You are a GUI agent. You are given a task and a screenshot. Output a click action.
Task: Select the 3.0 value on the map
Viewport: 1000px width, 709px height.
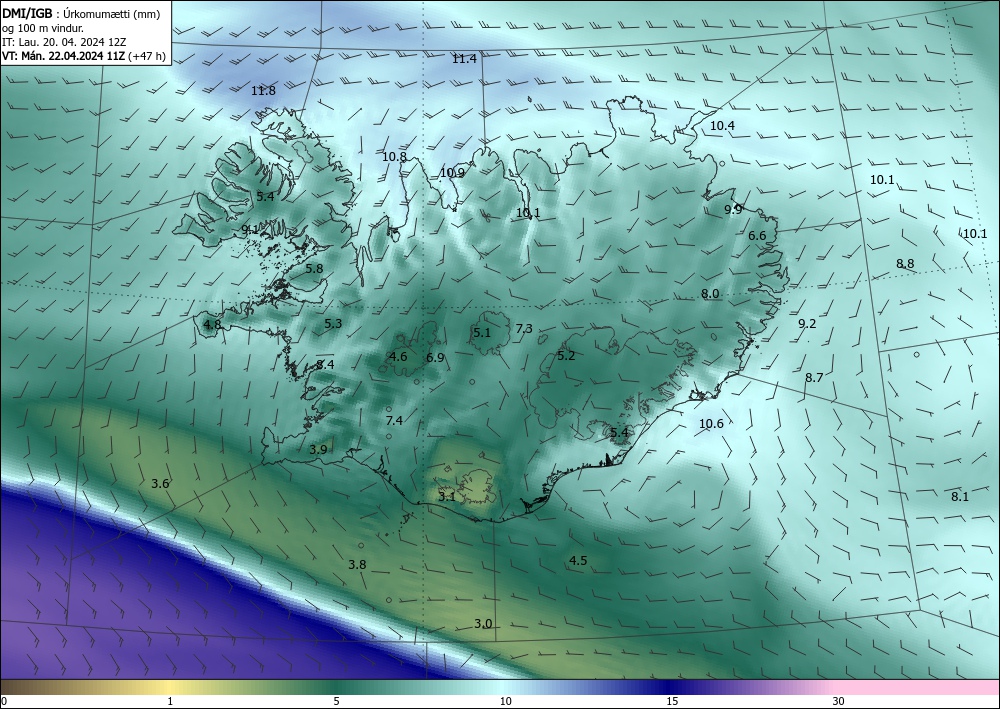pyautogui.click(x=483, y=623)
